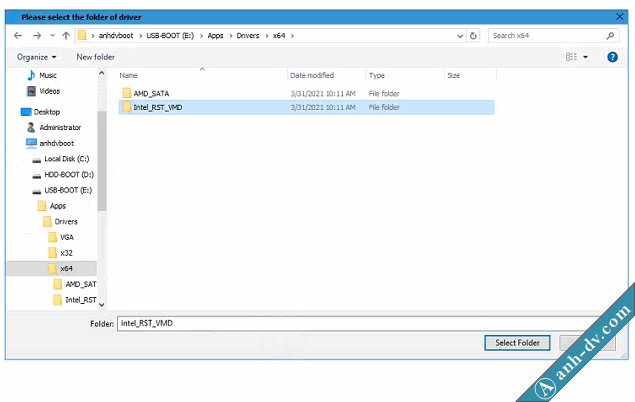Select the AMD_SATA folder in list
Viewport: 635px width, 402px height.
click(307, 94)
